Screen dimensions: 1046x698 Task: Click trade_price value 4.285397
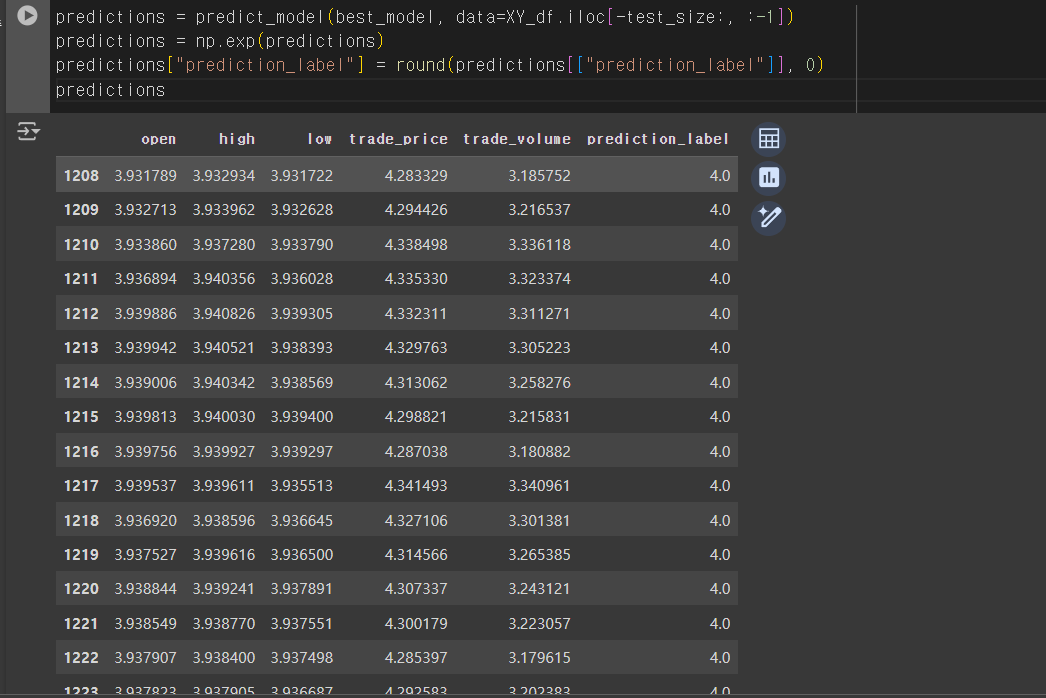pyautogui.click(x=416, y=658)
